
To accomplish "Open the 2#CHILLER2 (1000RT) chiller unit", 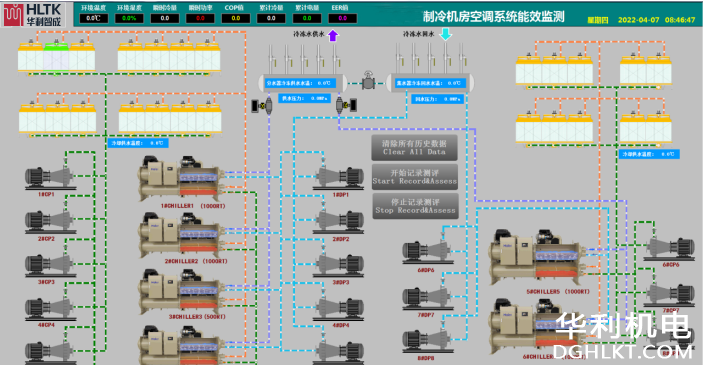I will [180, 235].
